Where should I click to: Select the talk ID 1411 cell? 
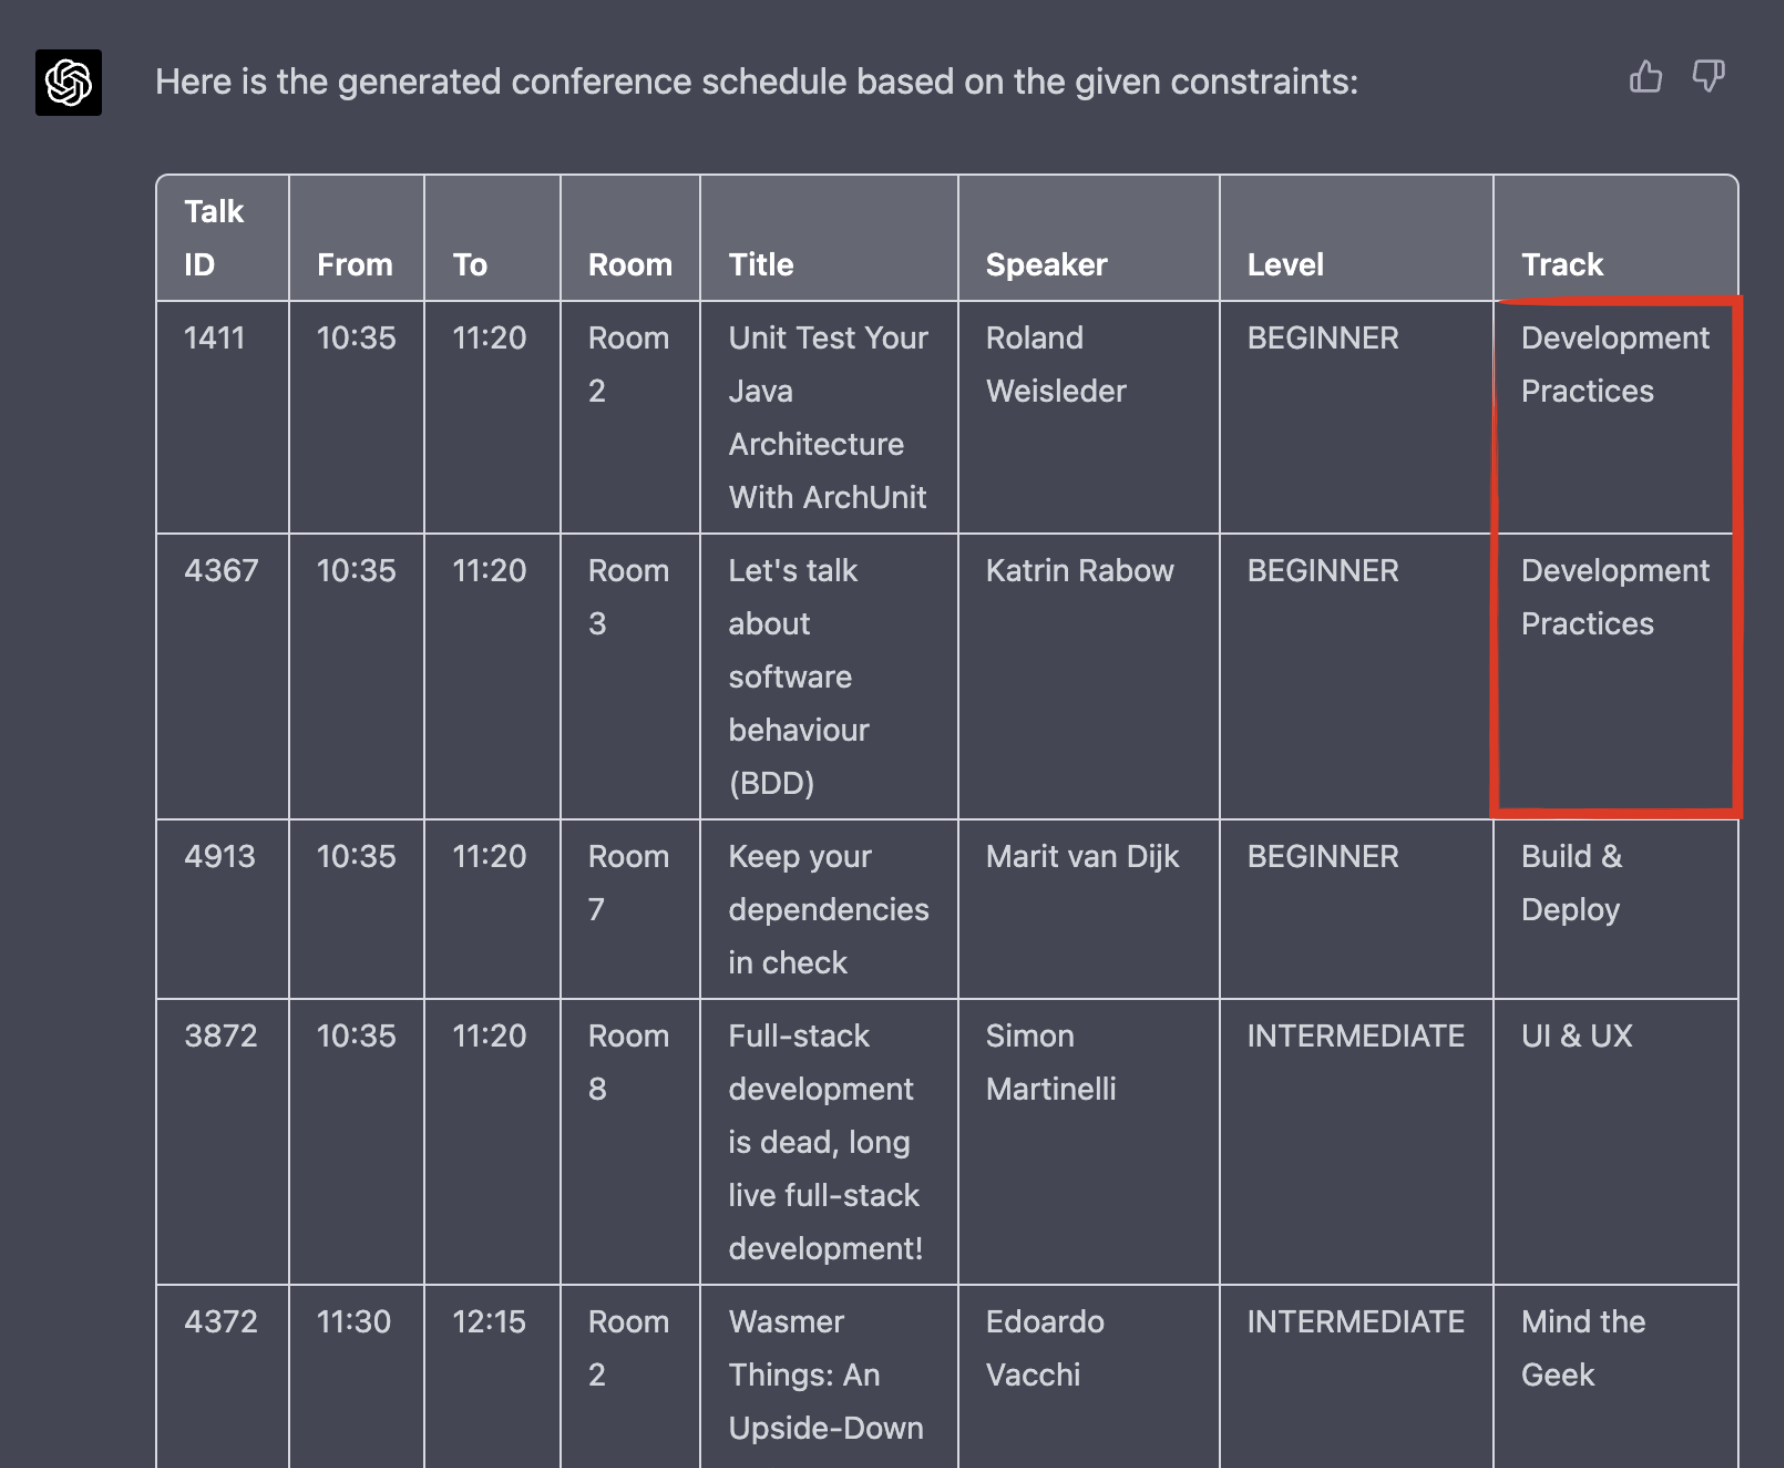[x=214, y=338]
